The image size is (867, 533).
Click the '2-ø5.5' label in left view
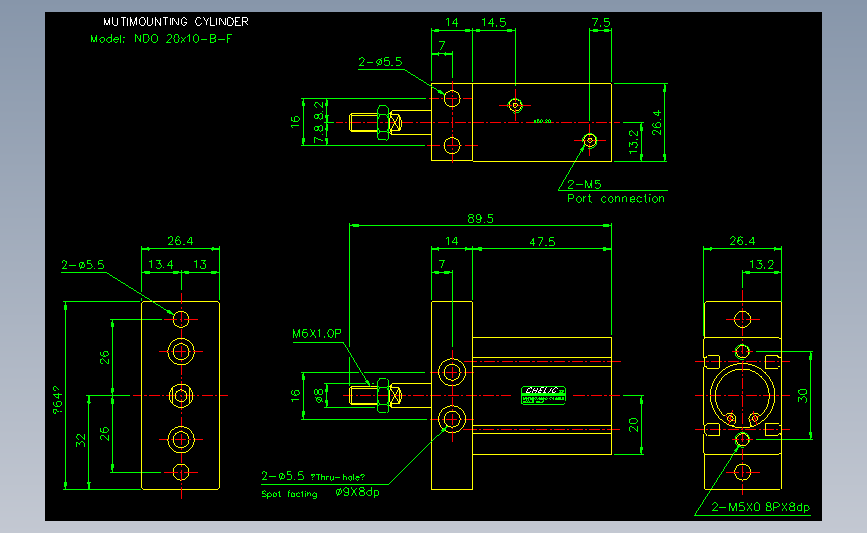click(x=83, y=265)
